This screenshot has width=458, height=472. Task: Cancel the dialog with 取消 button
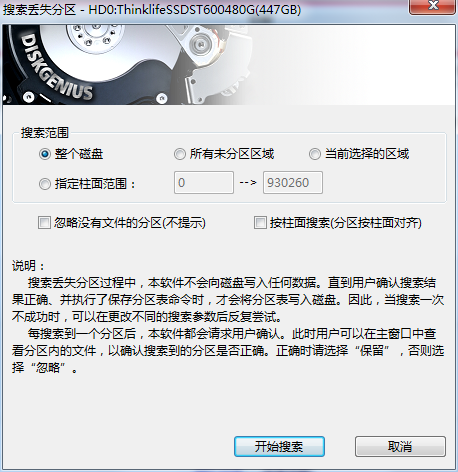pyautogui.click(x=400, y=446)
